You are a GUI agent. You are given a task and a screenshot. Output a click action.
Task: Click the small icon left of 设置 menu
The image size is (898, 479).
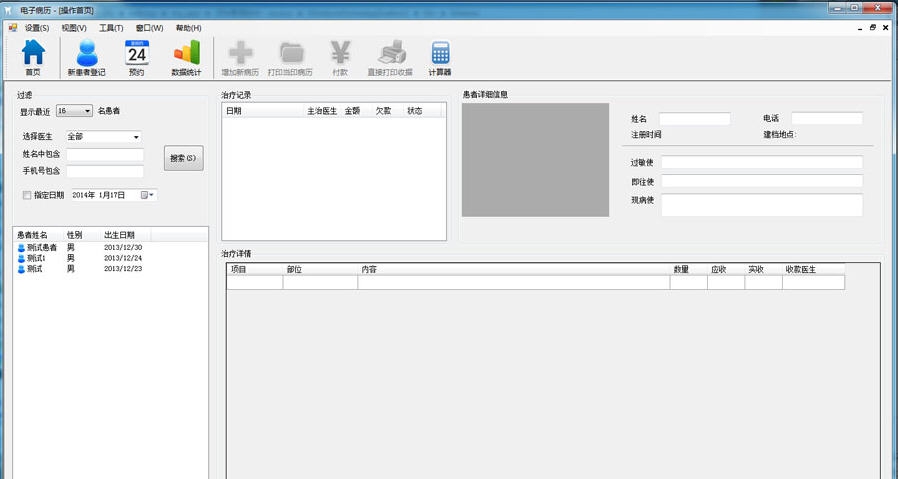(x=13, y=28)
